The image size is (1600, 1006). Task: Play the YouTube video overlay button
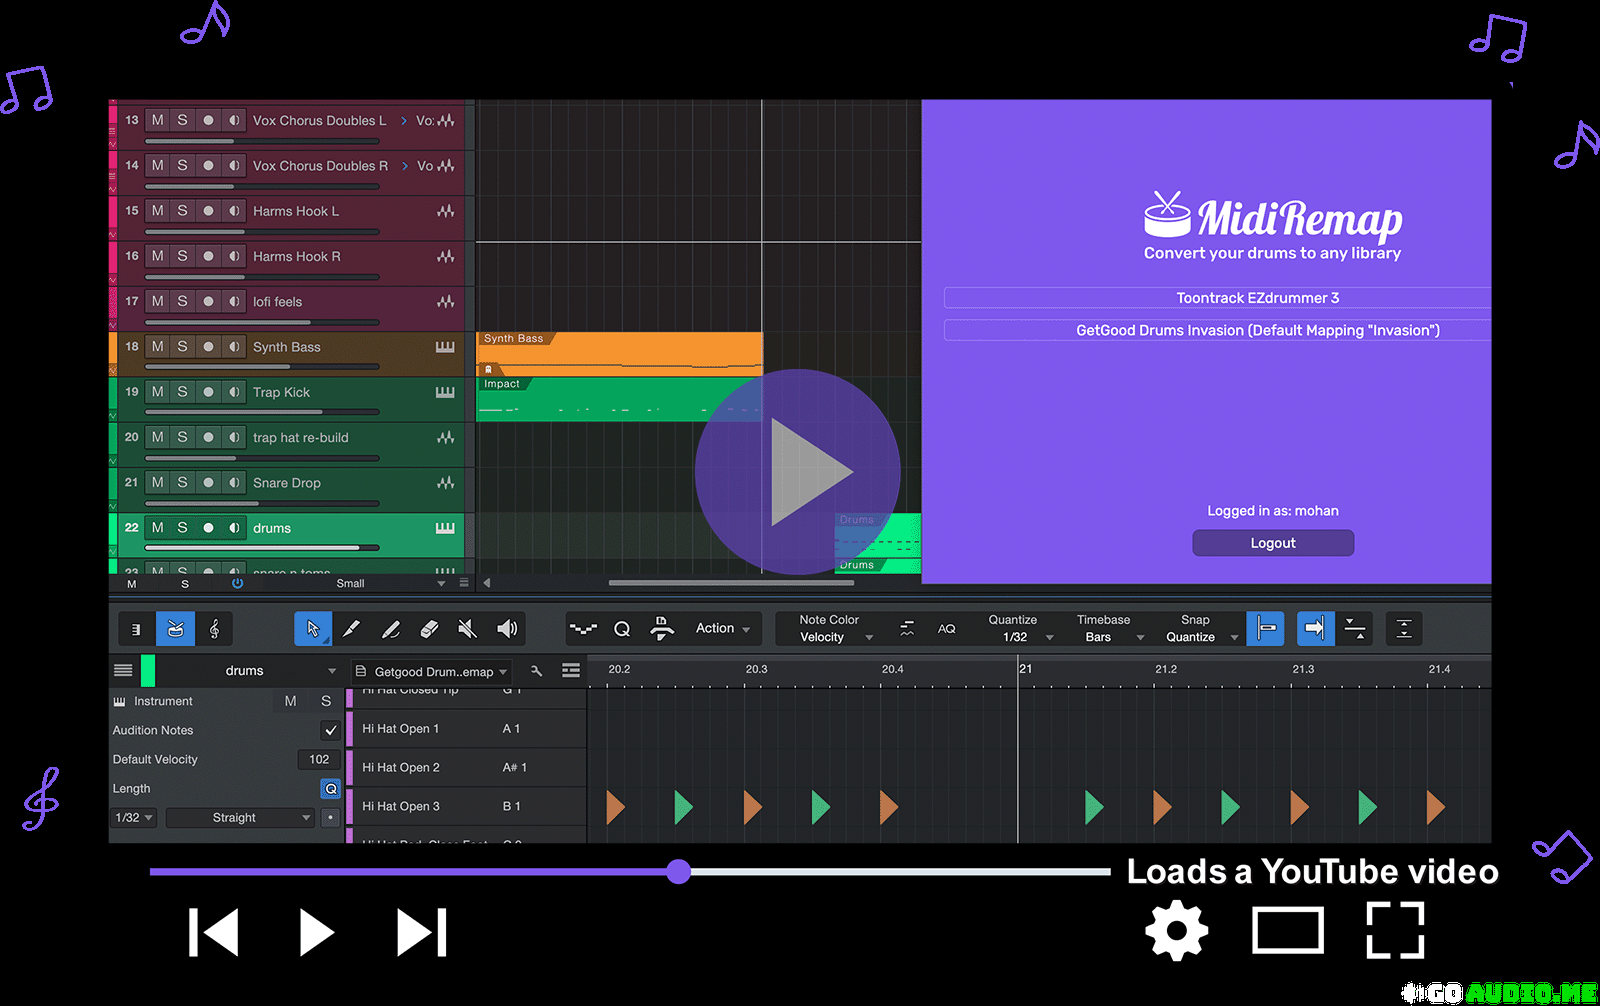coord(798,472)
